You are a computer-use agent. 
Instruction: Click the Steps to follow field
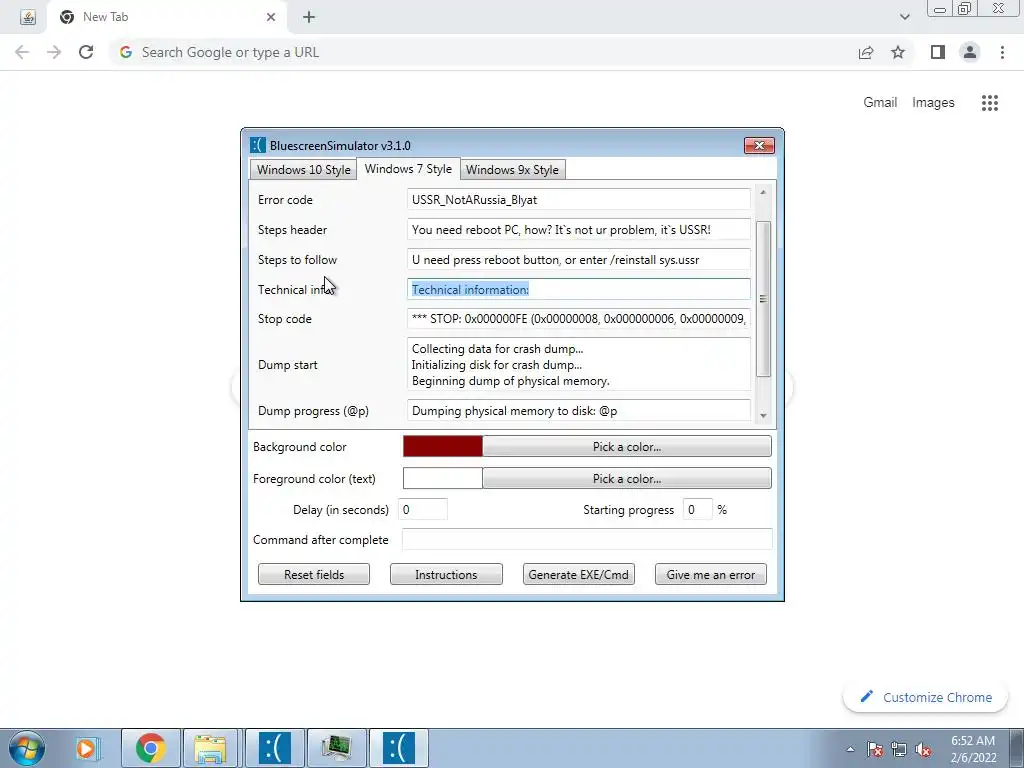(x=579, y=260)
